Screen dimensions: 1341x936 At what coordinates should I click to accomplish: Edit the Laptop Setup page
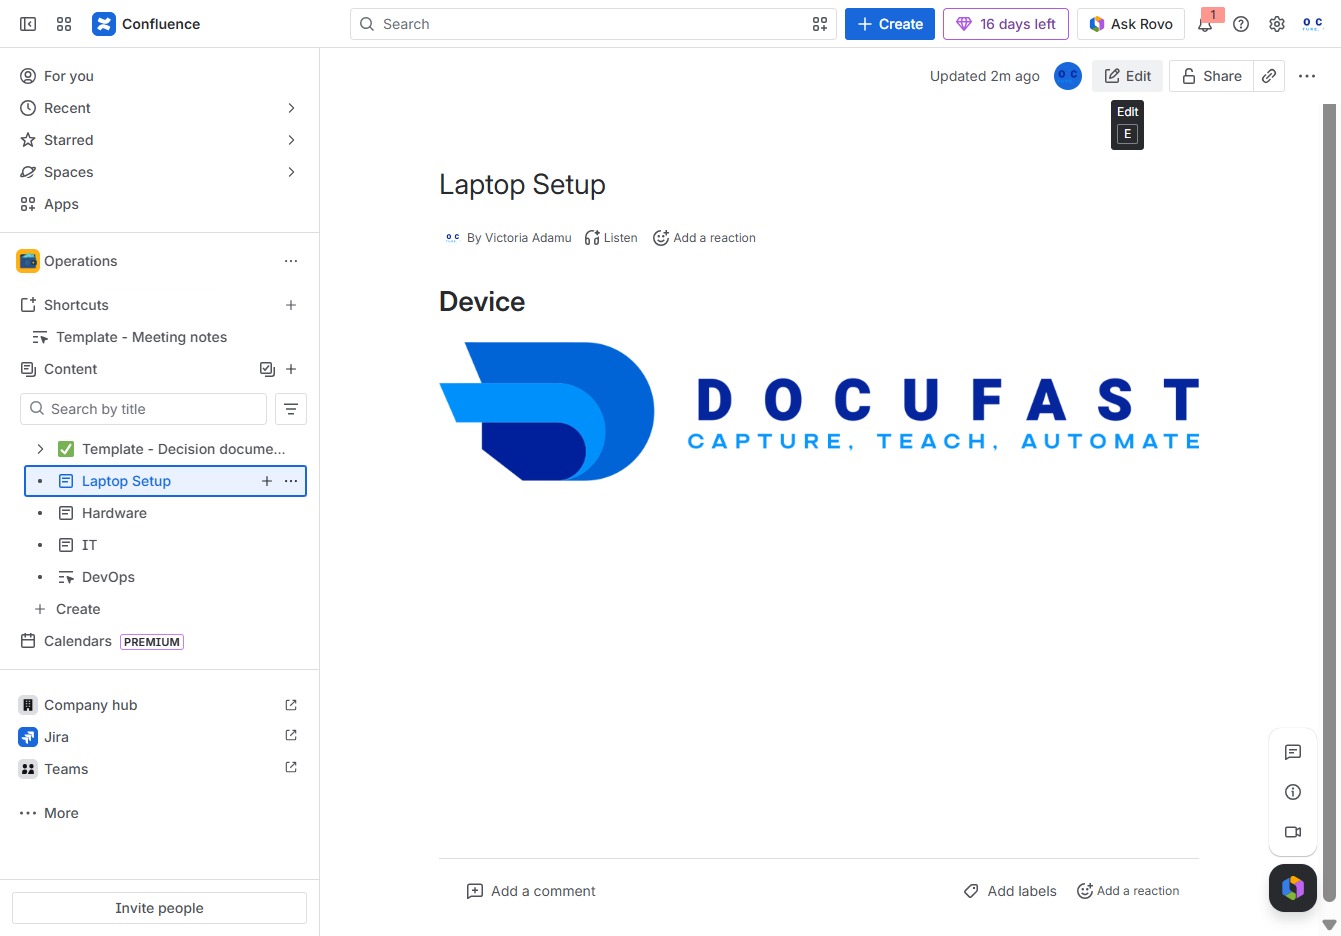coord(1128,76)
